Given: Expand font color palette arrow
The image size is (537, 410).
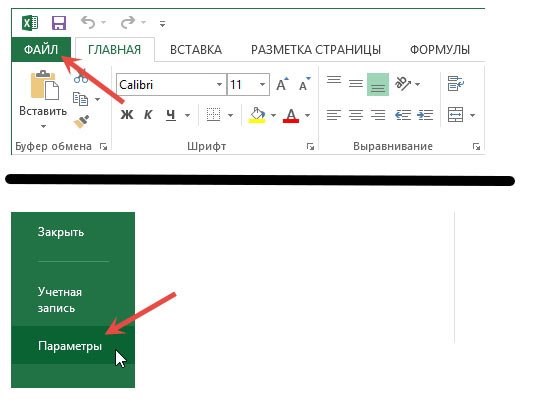Looking at the screenshot, I should point(307,115).
